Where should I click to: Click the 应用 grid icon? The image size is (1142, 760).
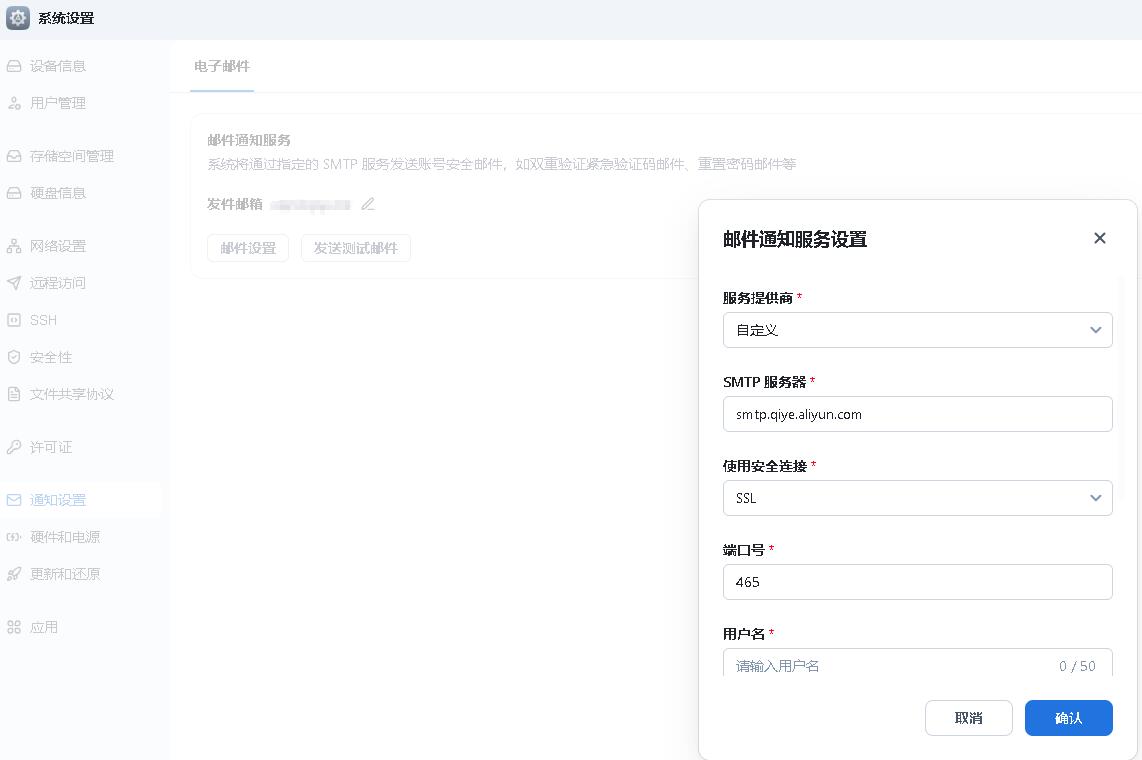(x=14, y=628)
